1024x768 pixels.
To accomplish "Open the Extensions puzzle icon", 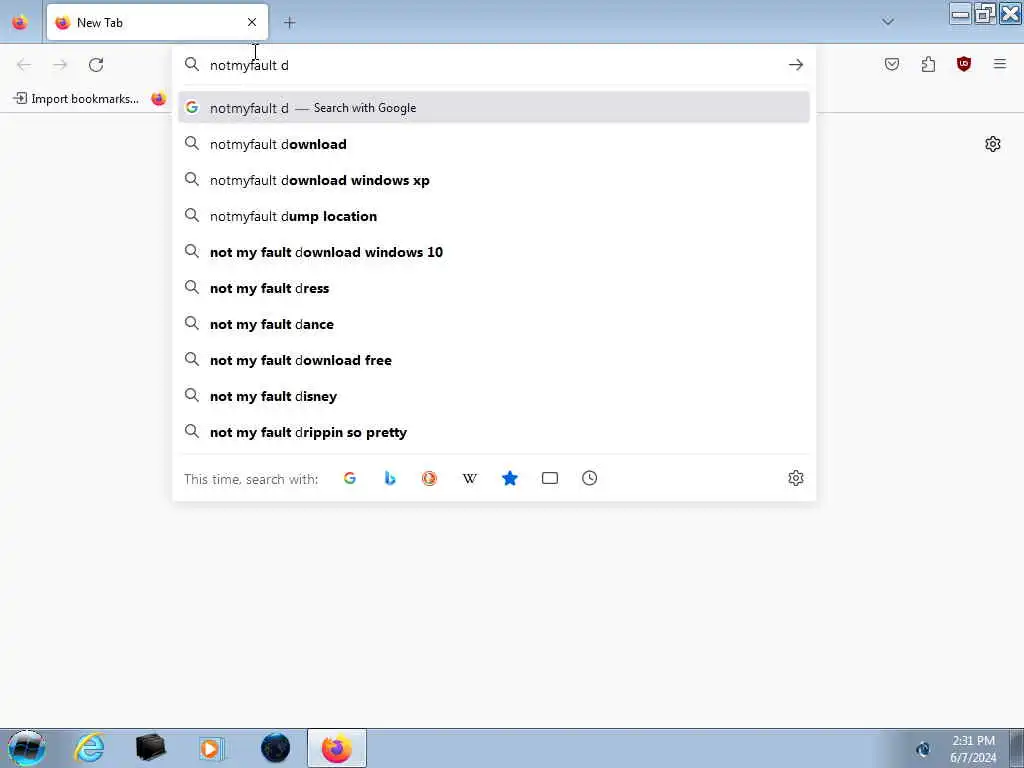I will [x=928, y=64].
